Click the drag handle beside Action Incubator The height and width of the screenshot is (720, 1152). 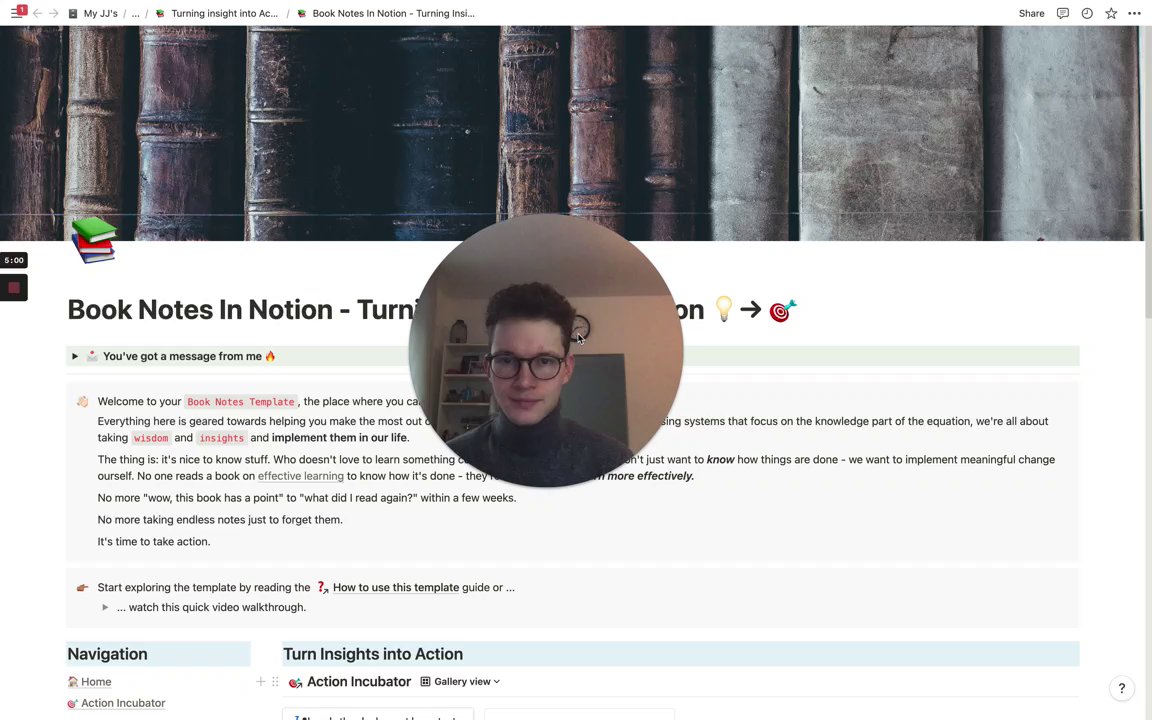(x=275, y=682)
